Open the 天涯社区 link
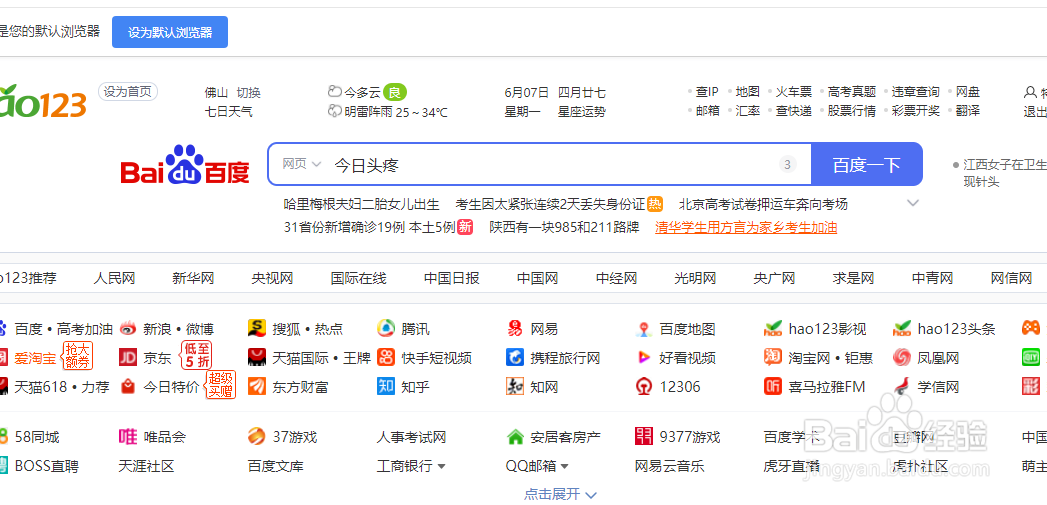The height and width of the screenshot is (505, 1047). [146, 466]
